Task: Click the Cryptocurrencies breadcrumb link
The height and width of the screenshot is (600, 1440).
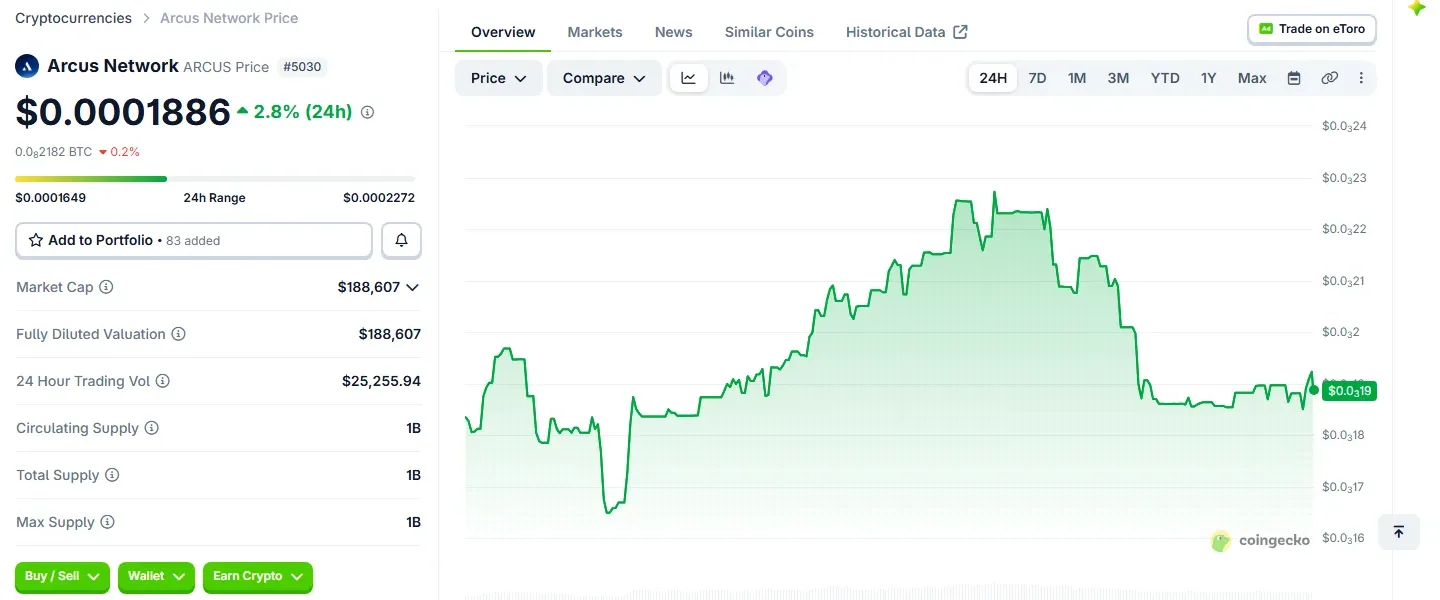Action: [73, 18]
